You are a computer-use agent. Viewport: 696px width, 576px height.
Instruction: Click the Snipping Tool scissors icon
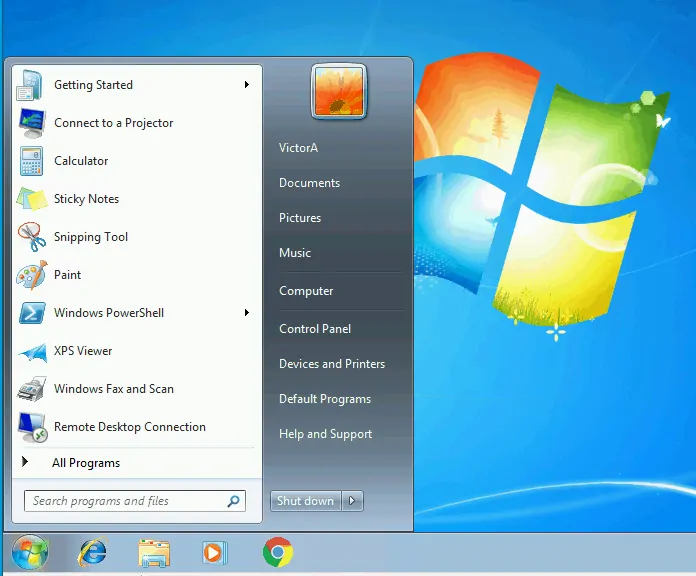pyautogui.click(x=32, y=237)
